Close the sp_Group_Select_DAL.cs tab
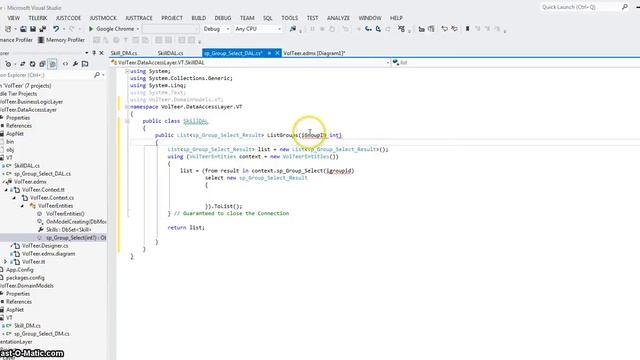This screenshot has height=360, width=640. pyautogui.click(x=277, y=53)
